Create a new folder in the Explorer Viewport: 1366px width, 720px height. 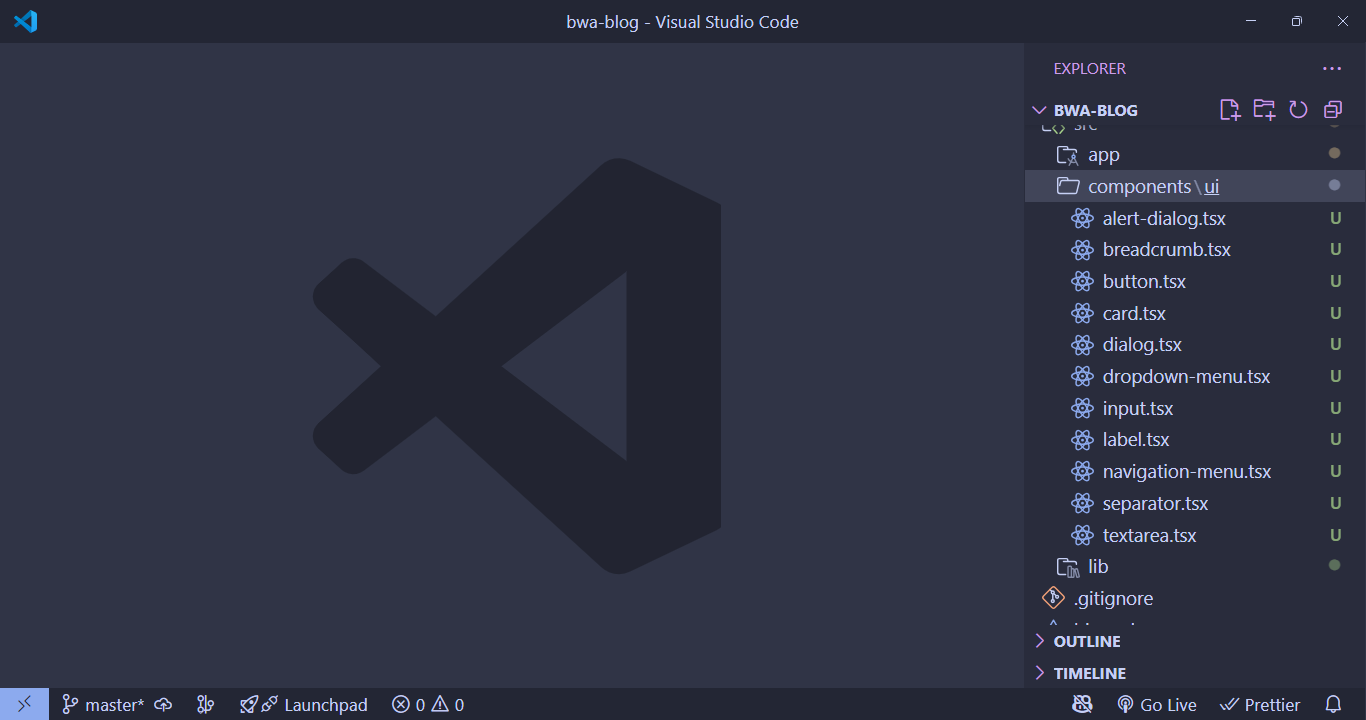1264,110
